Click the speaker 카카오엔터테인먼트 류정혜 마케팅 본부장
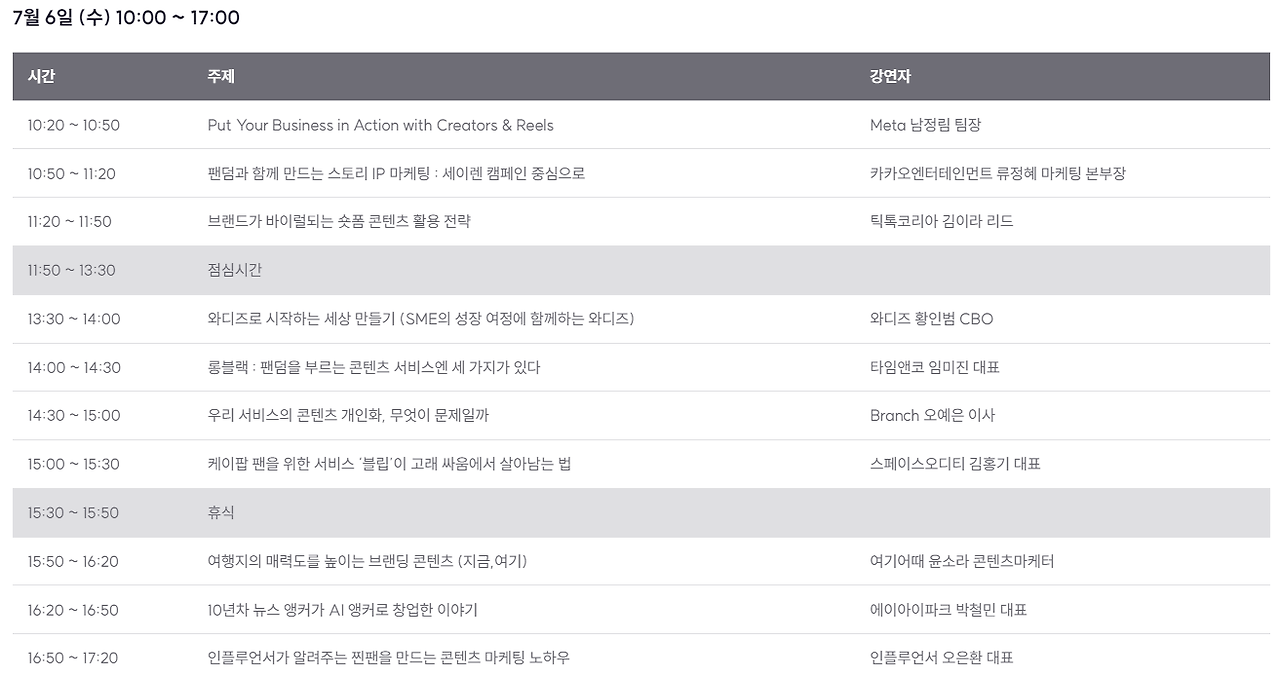 [998, 174]
